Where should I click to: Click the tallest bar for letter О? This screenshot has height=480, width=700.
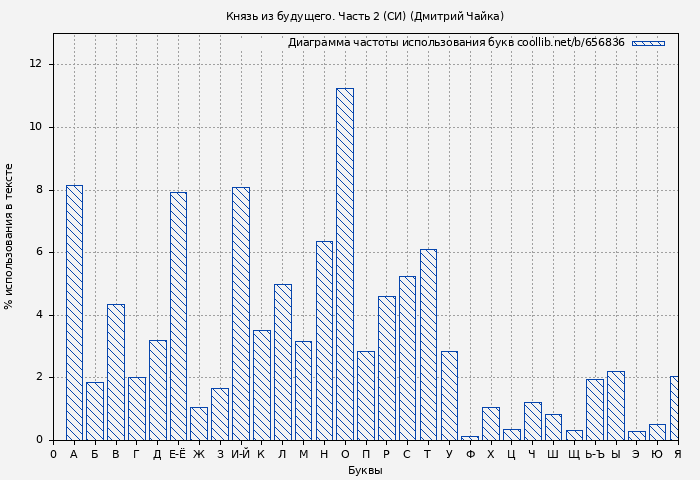[x=345, y=264]
